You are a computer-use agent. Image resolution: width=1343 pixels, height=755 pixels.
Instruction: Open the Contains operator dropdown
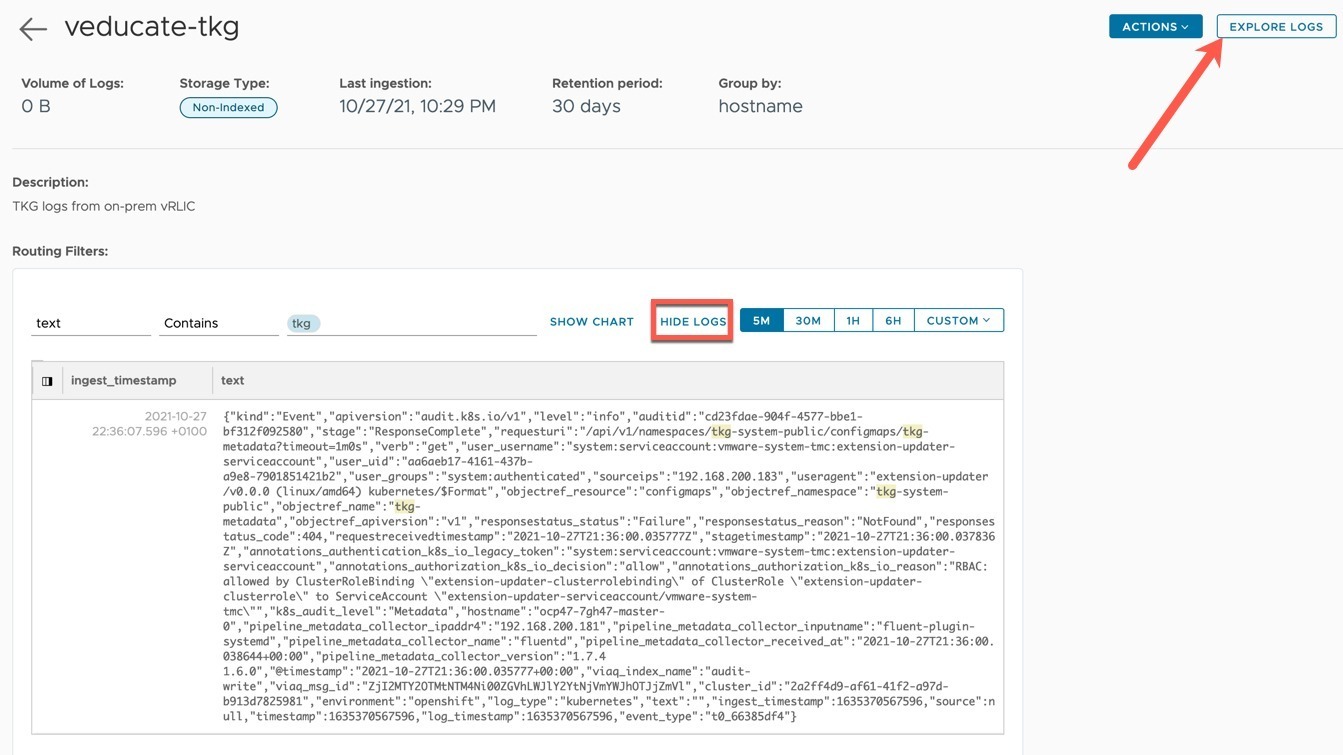(x=219, y=323)
